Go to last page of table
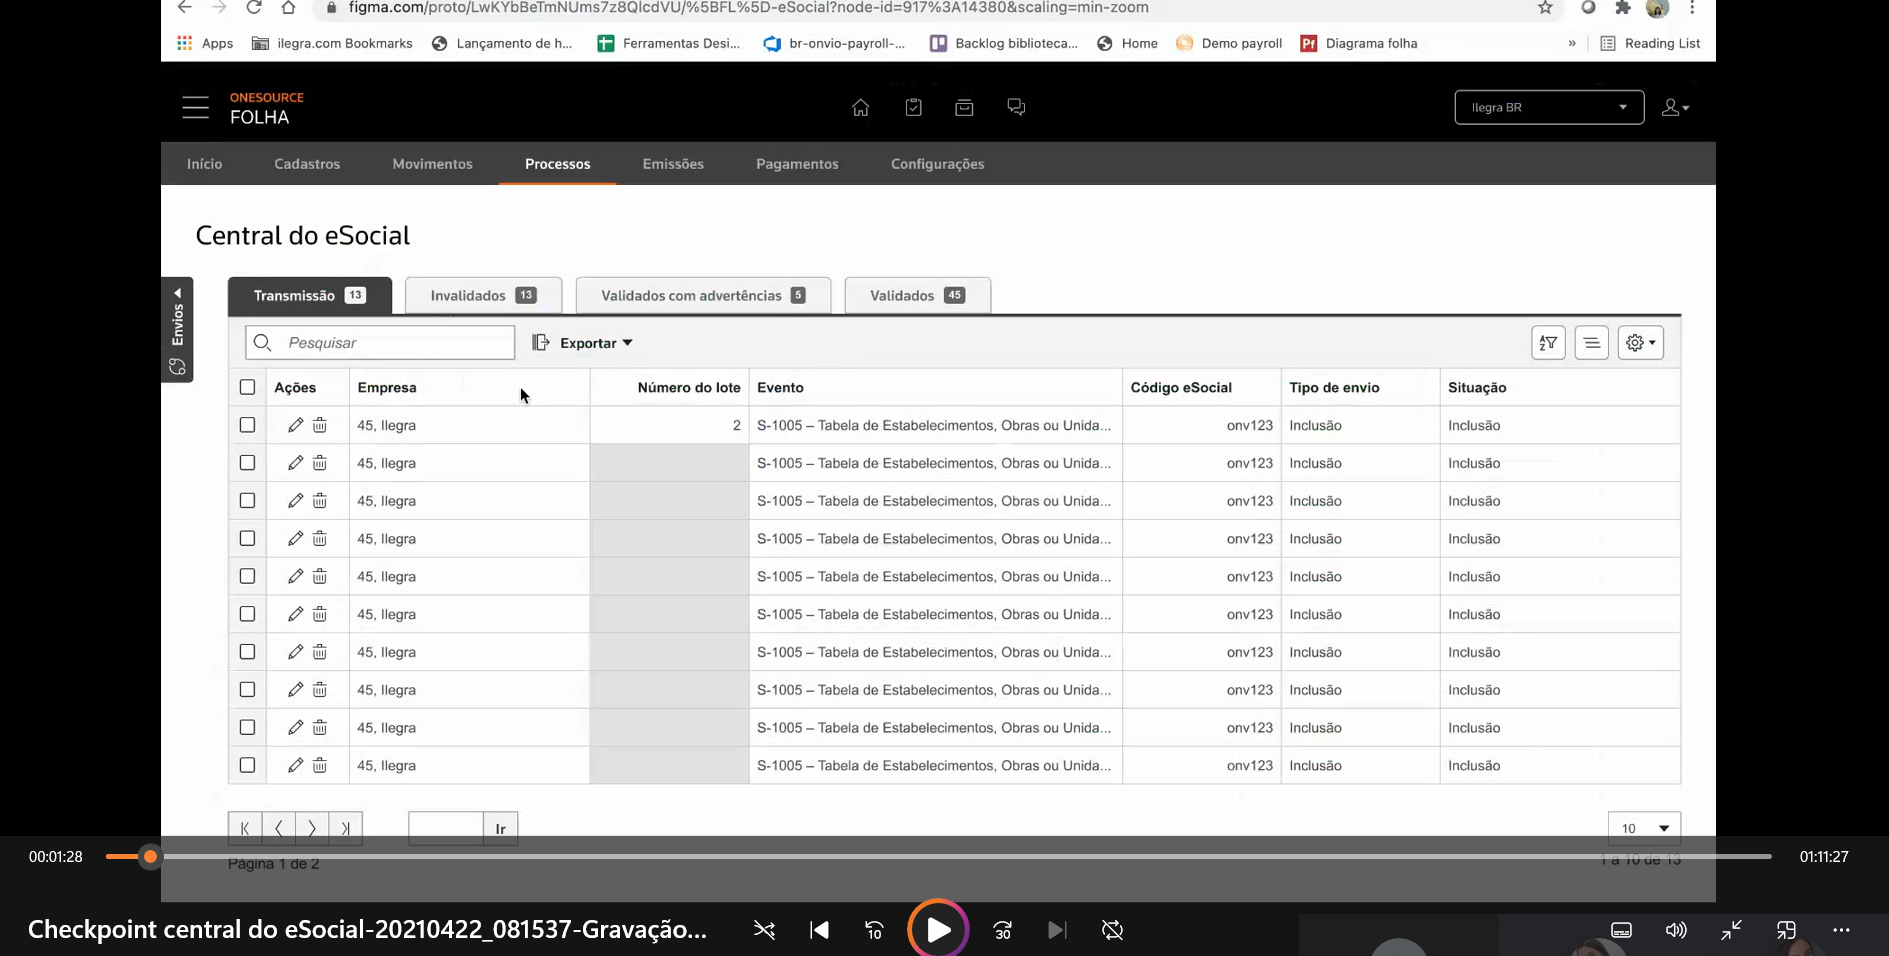1889x956 pixels. [x=345, y=828]
